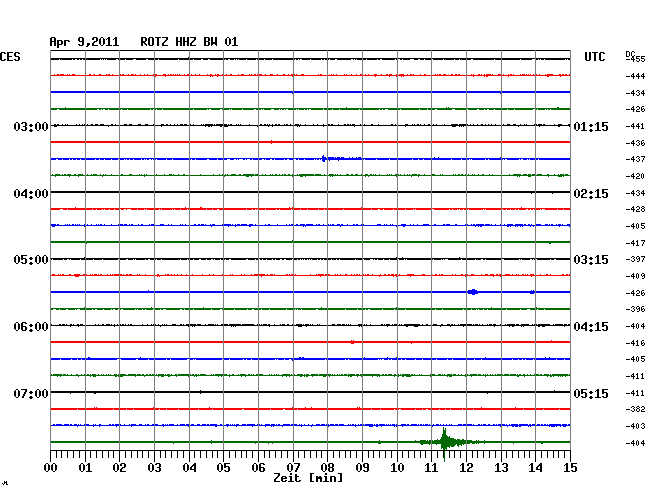Select minute tick label 12
650x494 pixels.
tap(466, 467)
